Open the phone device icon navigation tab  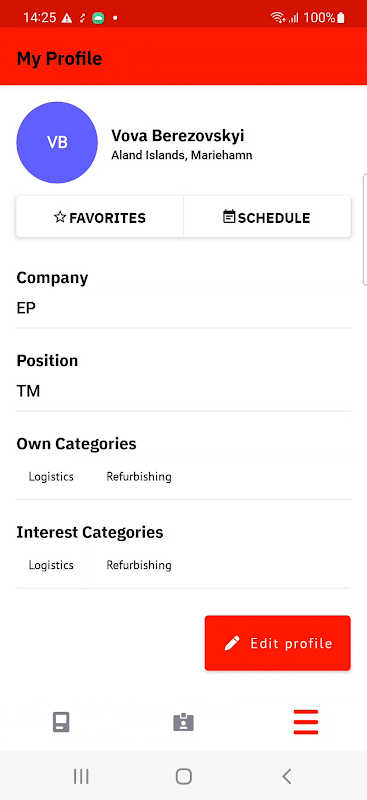61,722
